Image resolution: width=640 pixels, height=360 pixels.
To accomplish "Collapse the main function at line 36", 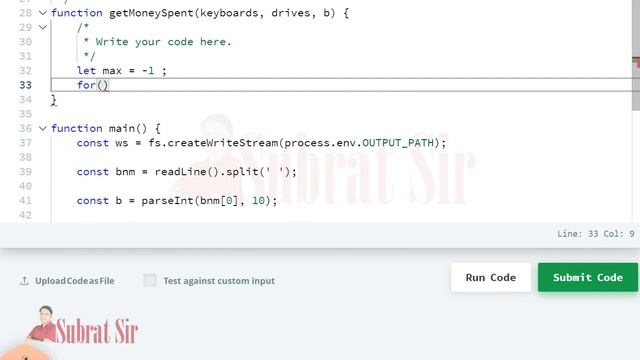I will pos(43,129).
